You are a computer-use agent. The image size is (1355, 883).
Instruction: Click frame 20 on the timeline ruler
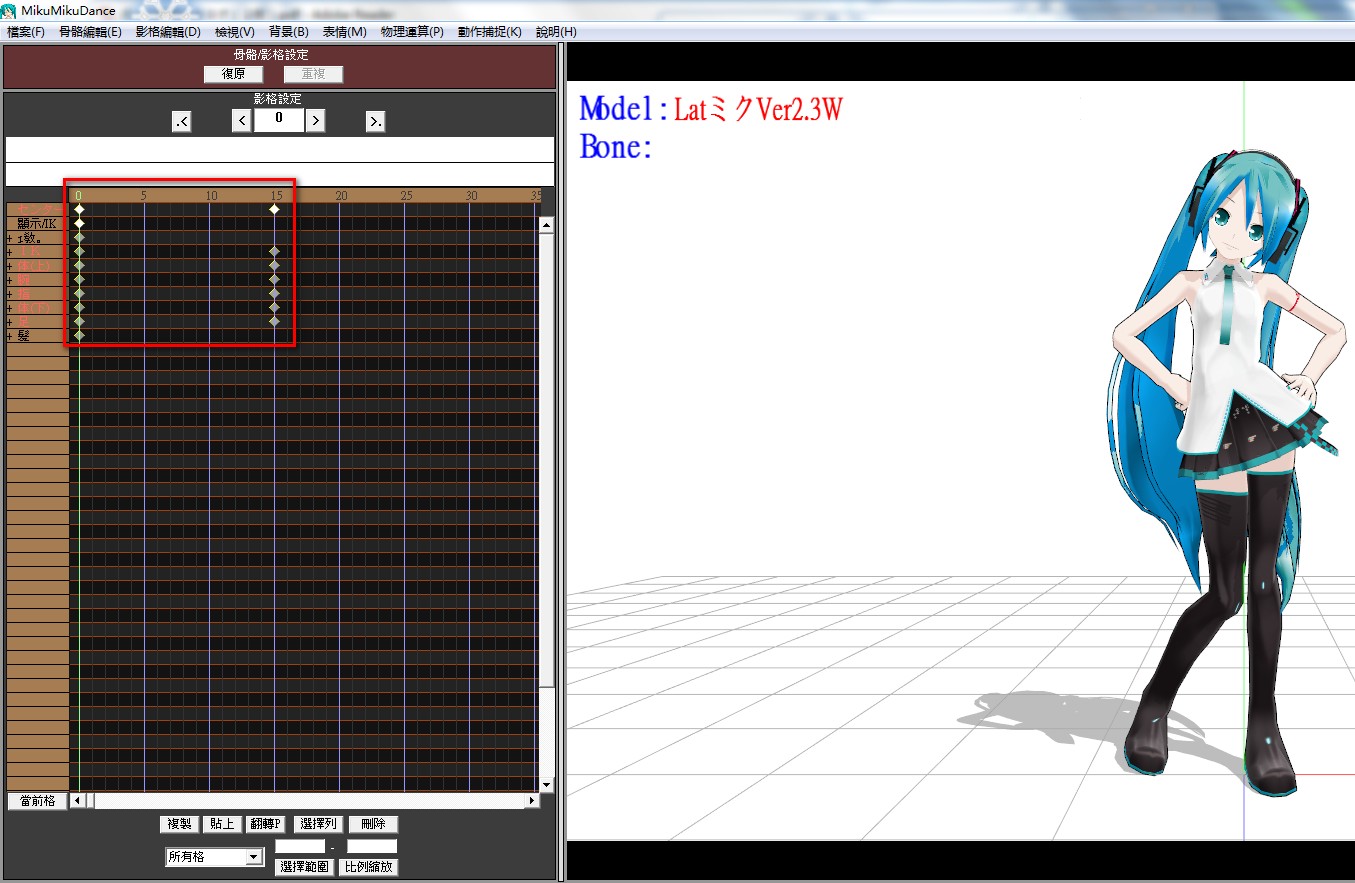pyautogui.click(x=340, y=195)
